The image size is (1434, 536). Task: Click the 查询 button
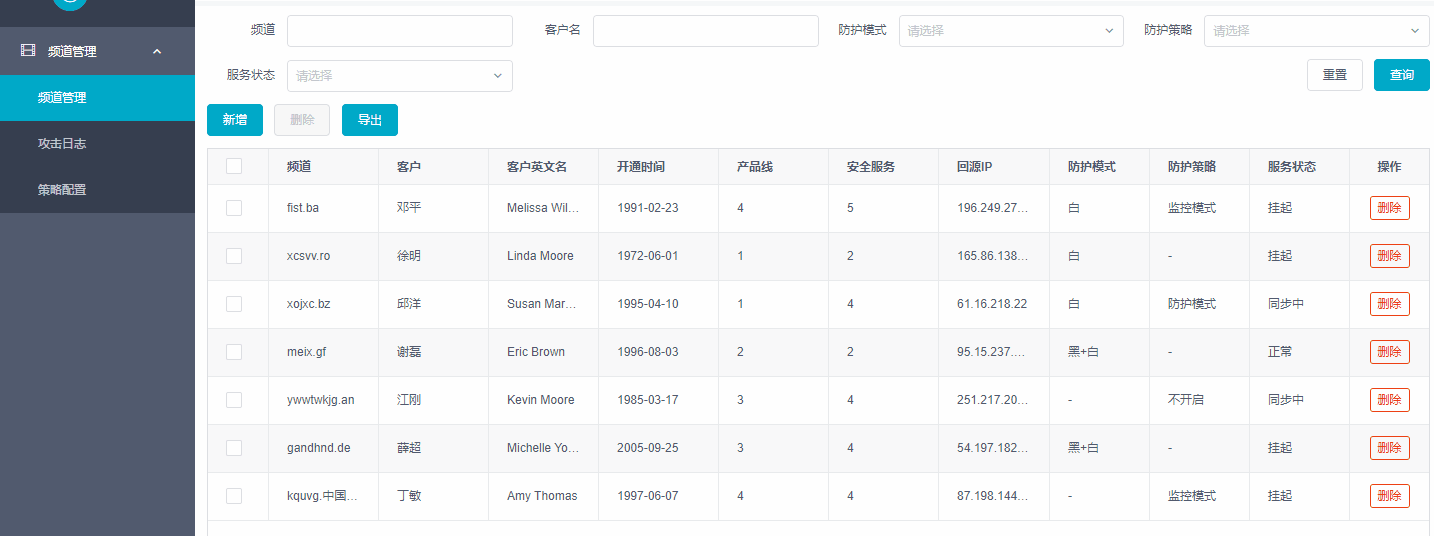click(x=1402, y=75)
